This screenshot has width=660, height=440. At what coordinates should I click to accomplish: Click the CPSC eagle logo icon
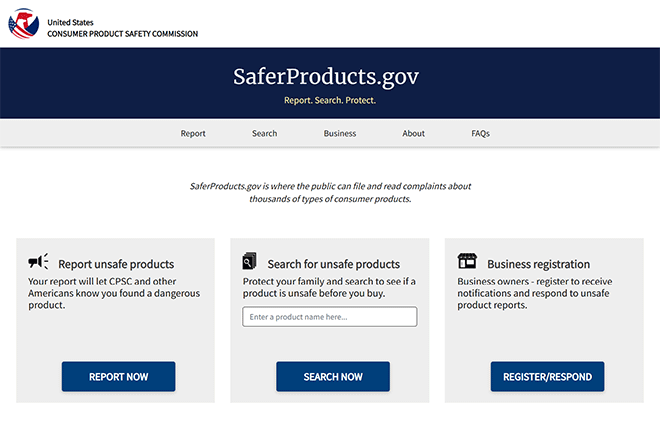[24, 24]
